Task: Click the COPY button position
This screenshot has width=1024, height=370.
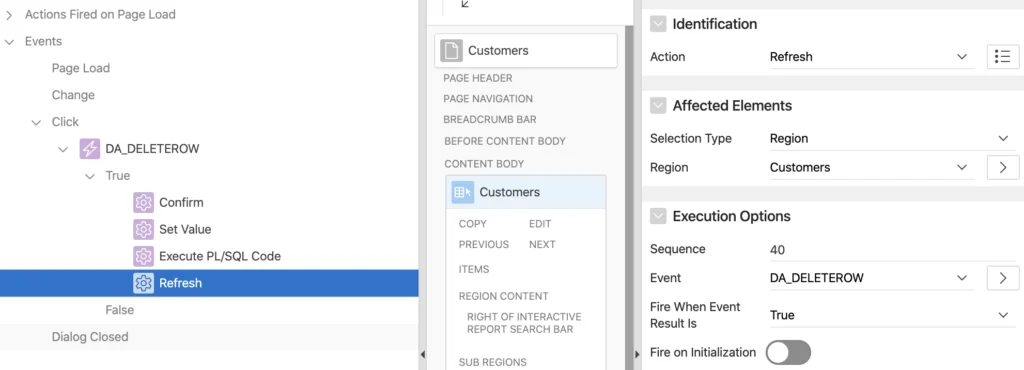Action: (473, 224)
